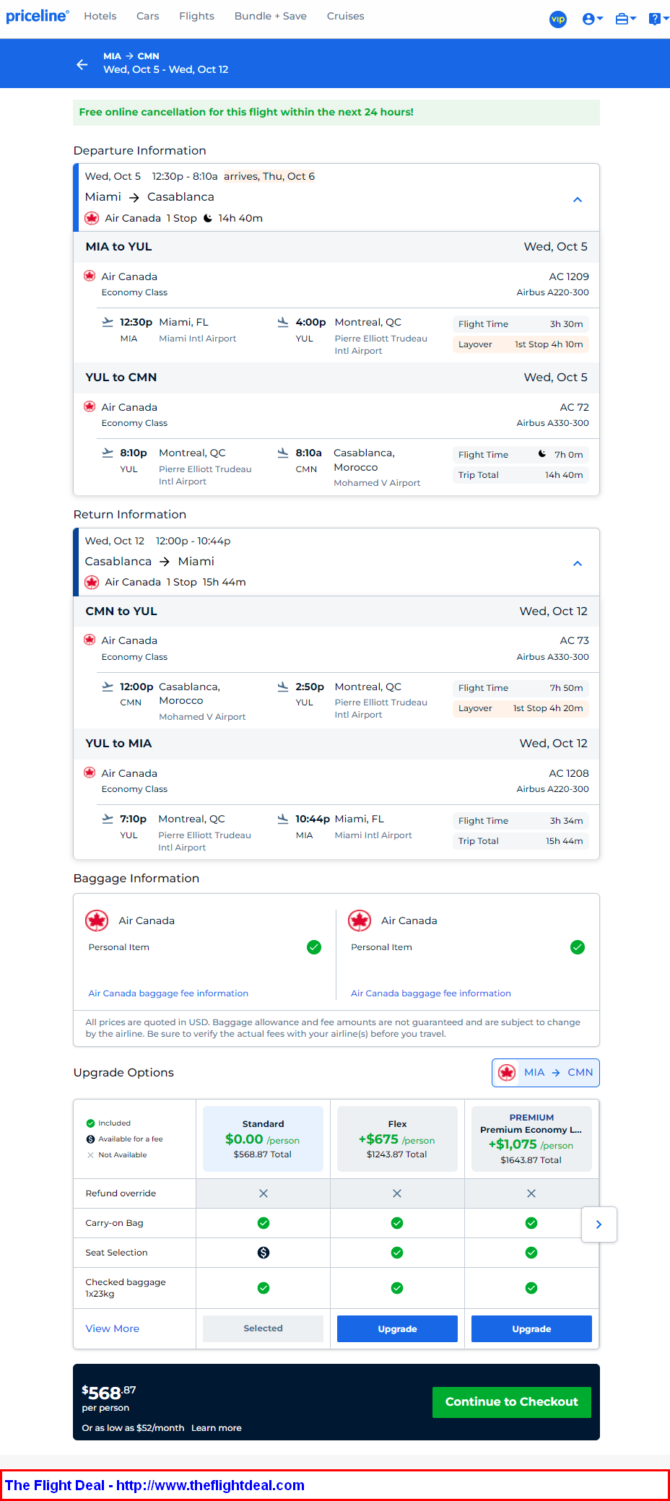Show next upgrade options with right chevron

(x=599, y=1224)
